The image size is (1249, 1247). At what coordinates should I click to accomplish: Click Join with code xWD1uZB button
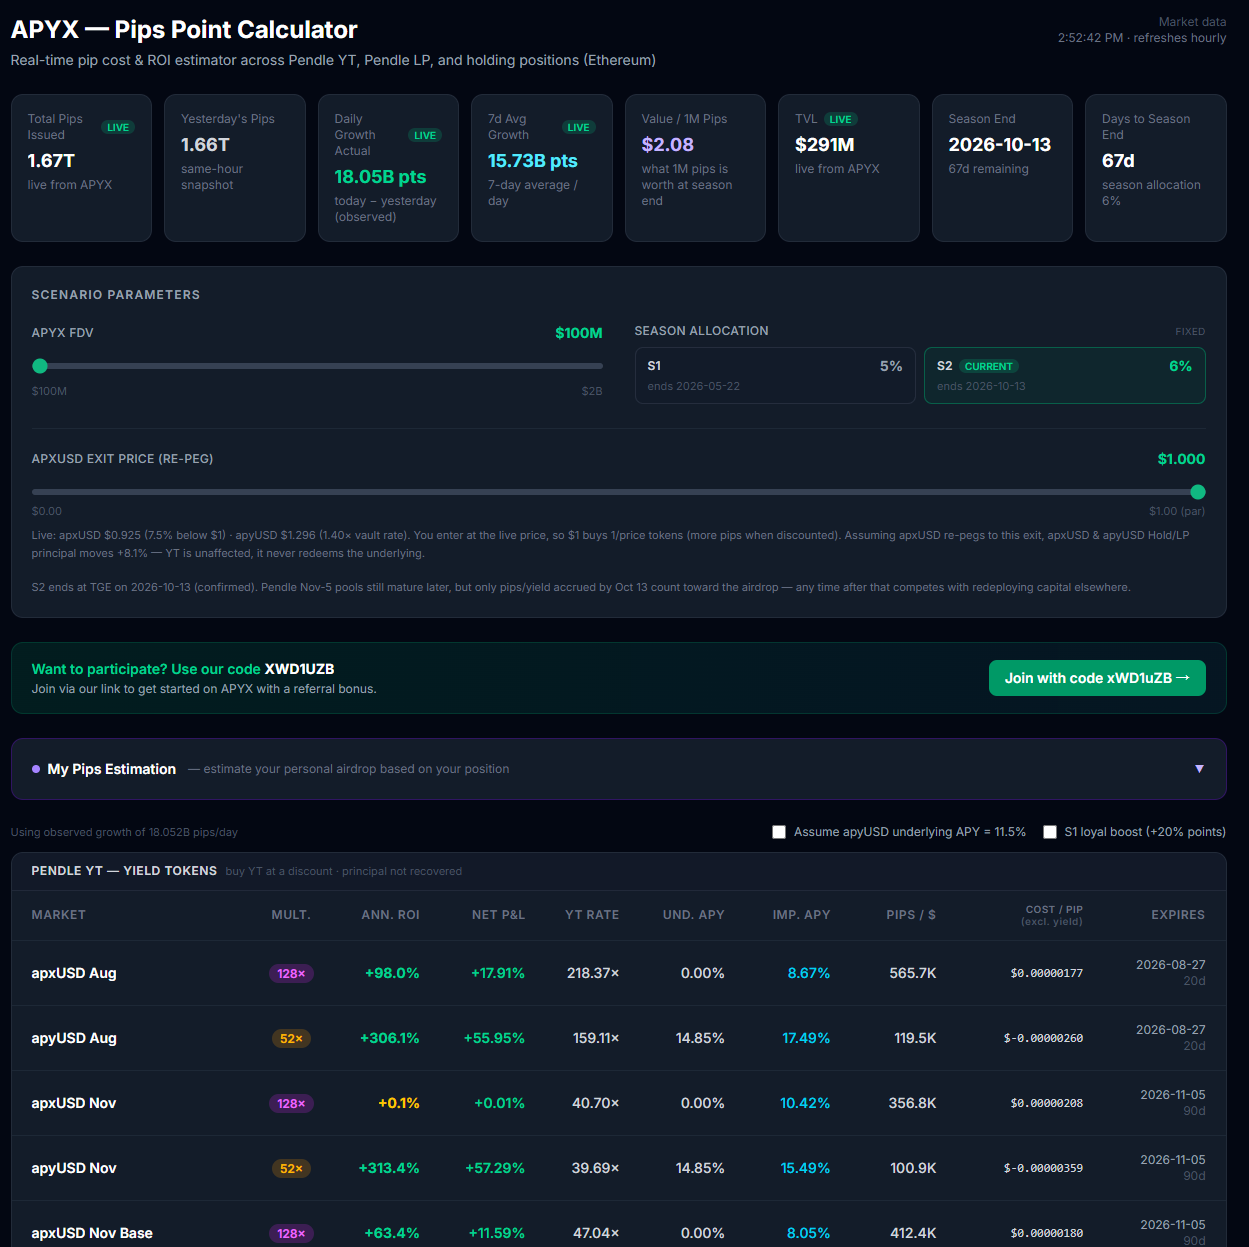pos(1097,678)
